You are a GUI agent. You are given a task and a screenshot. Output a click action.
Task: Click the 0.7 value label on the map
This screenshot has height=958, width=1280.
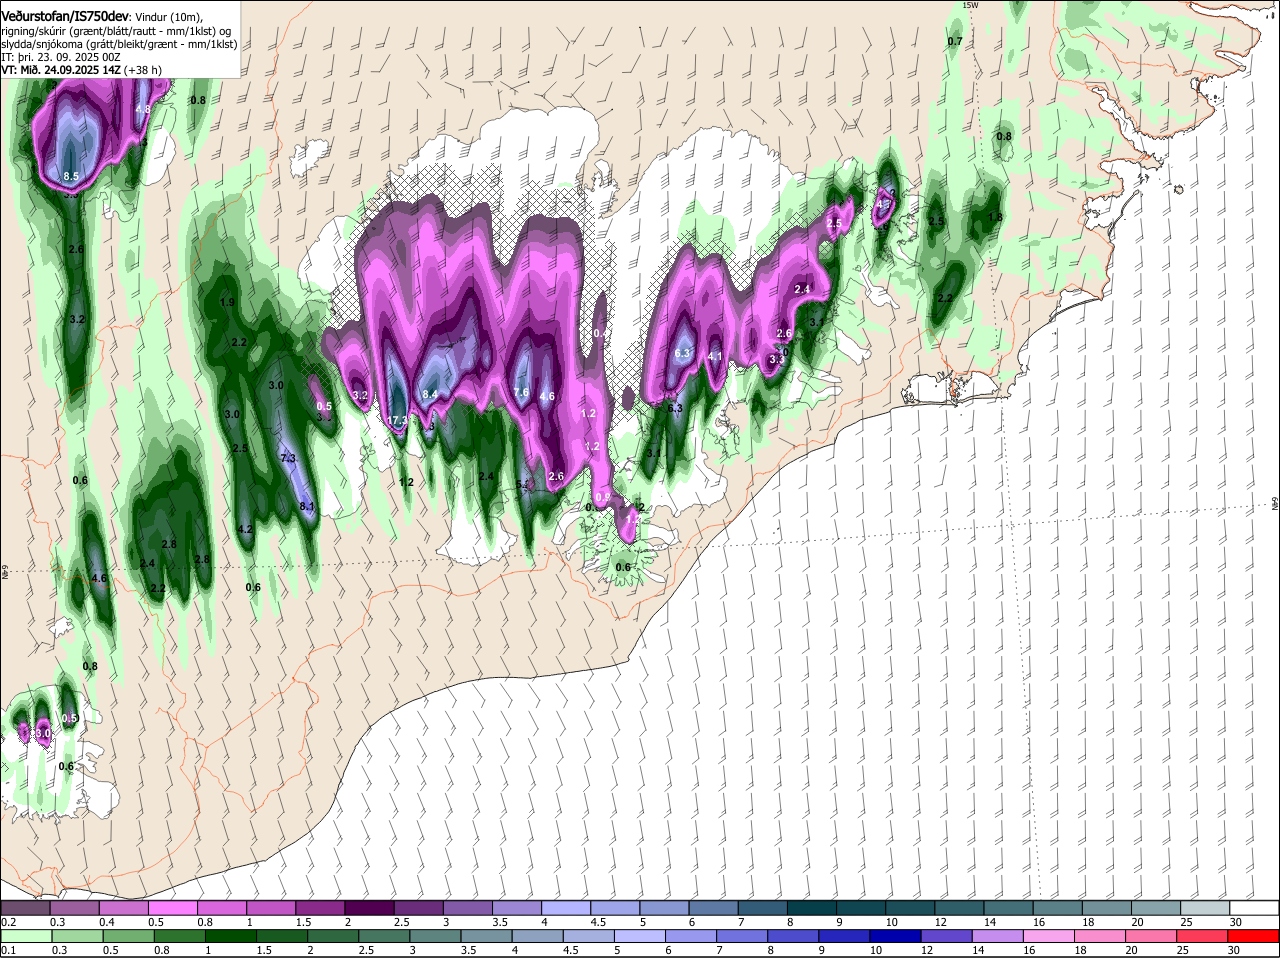955,41
